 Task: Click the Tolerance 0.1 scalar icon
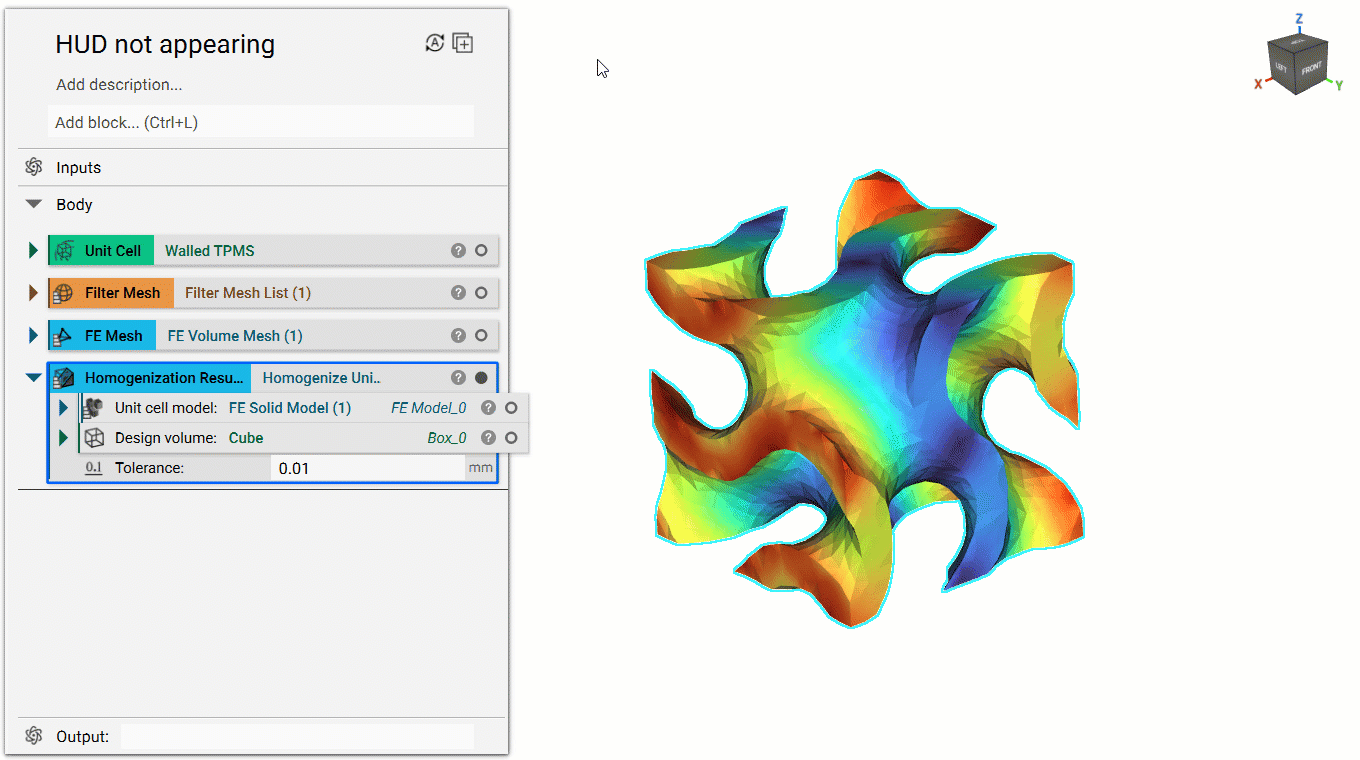click(x=94, y=468)
